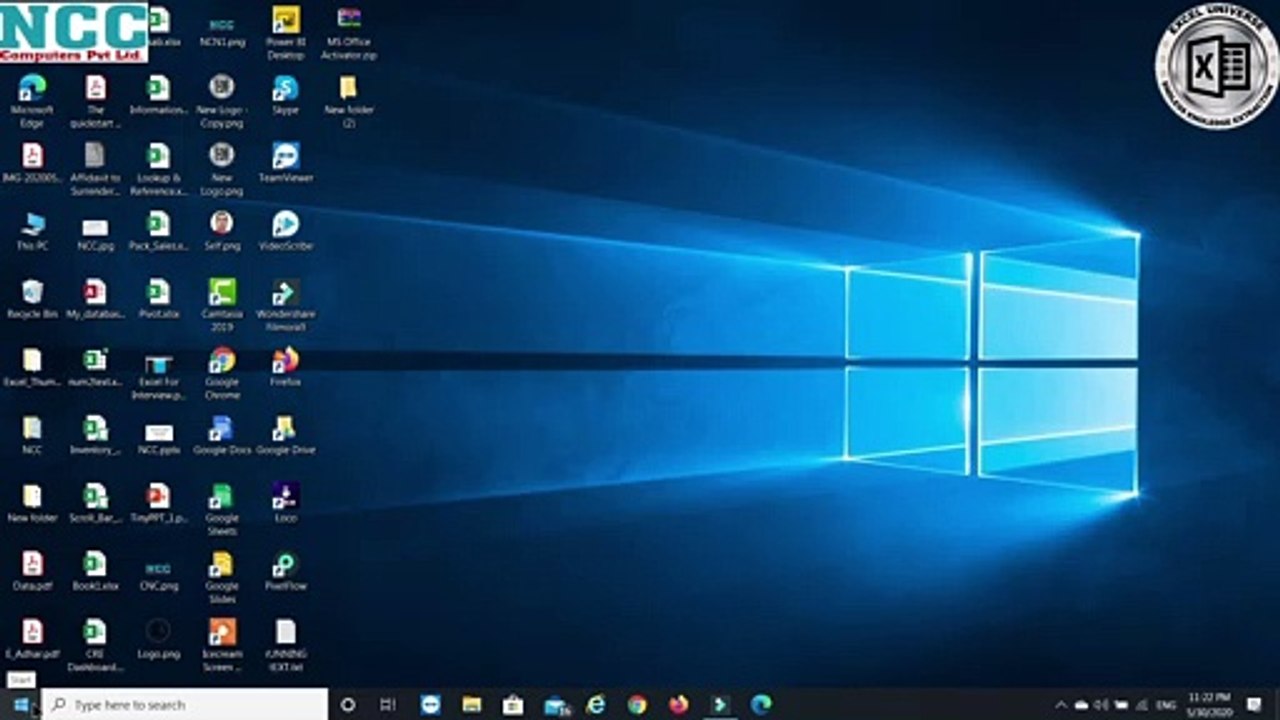The height and width of the screenshot is (720, 1280).
Task: Launch PixelFlow from the desktop
Action: 285,571
